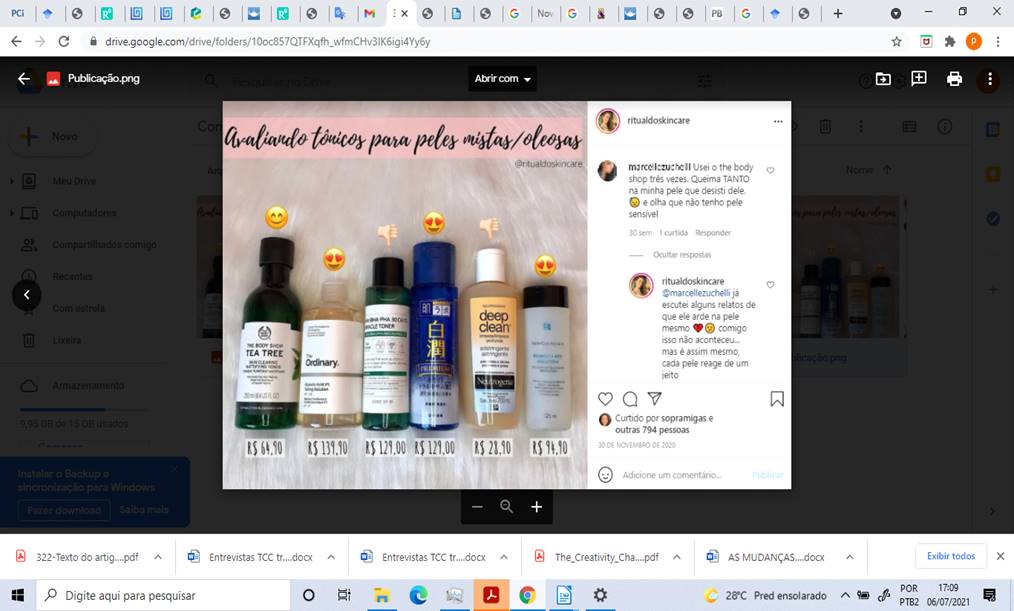The image size is (1014, 611).
Task: Bookmark this page with the star icon
Action: click(897, 42)
